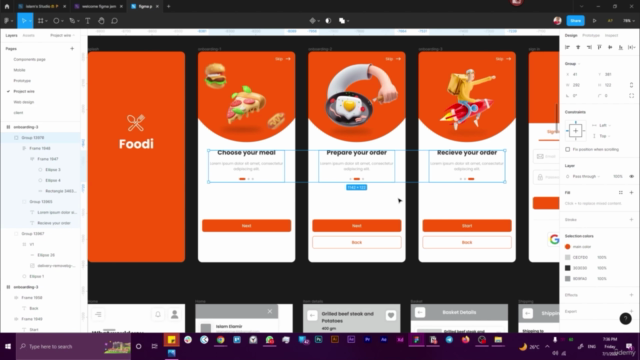Select the Move tool
The image size is (640, 360).
click(24, 21)
